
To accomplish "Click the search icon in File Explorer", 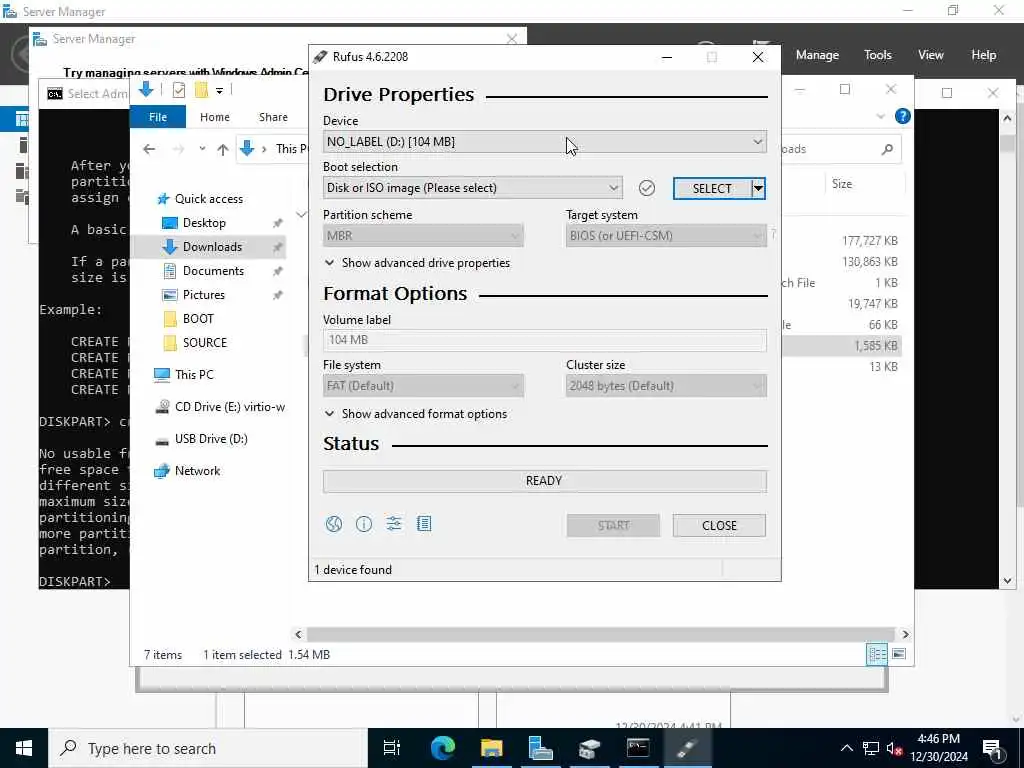I will (x=887, y=150).
